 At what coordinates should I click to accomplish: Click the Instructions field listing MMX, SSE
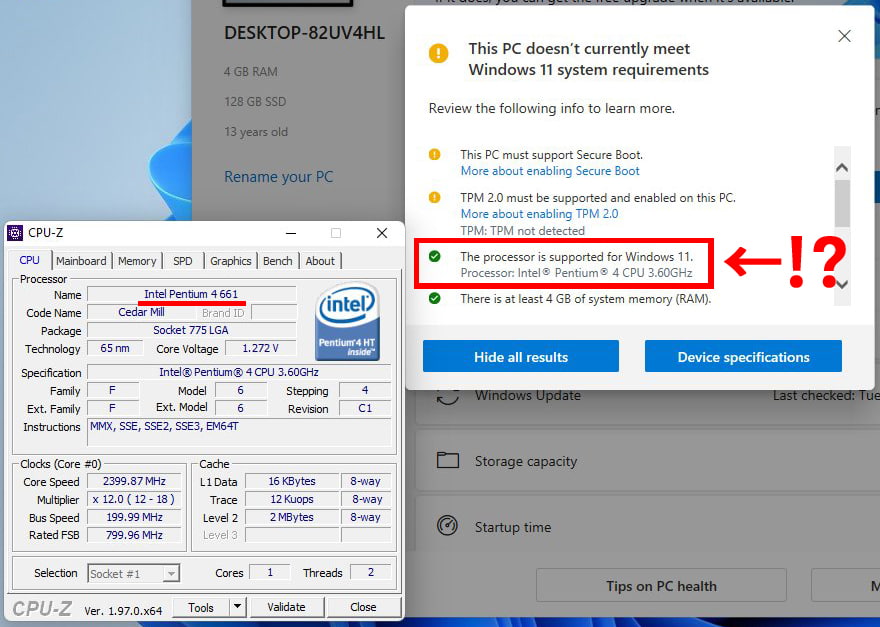[239, 432]
